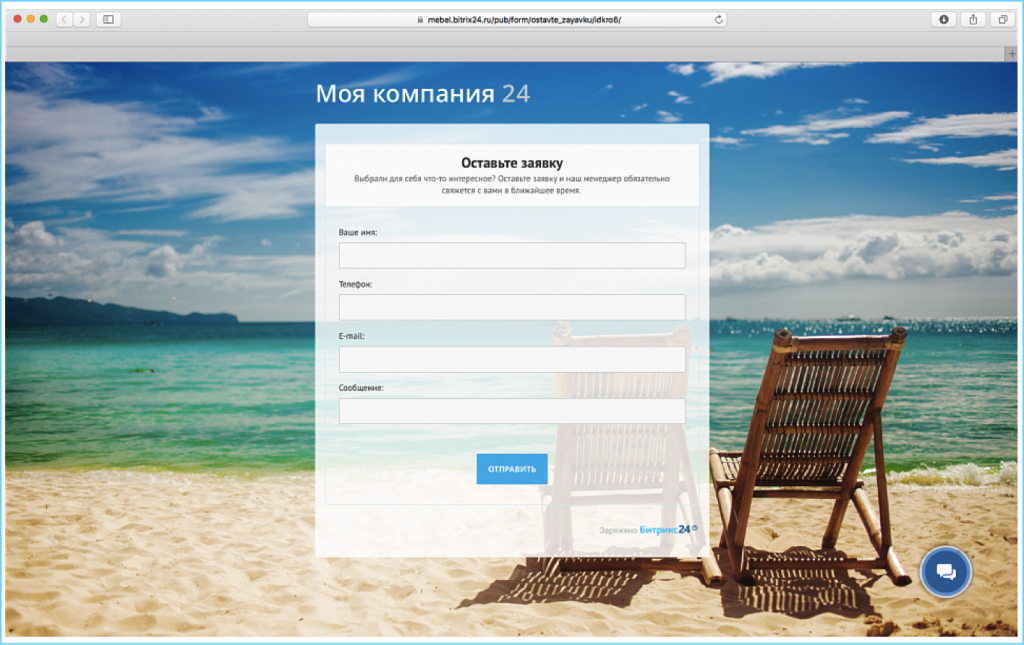Show all tabs overview icon
The height and width of the screenshot is (645, 1024).
tap(1002, 19)
